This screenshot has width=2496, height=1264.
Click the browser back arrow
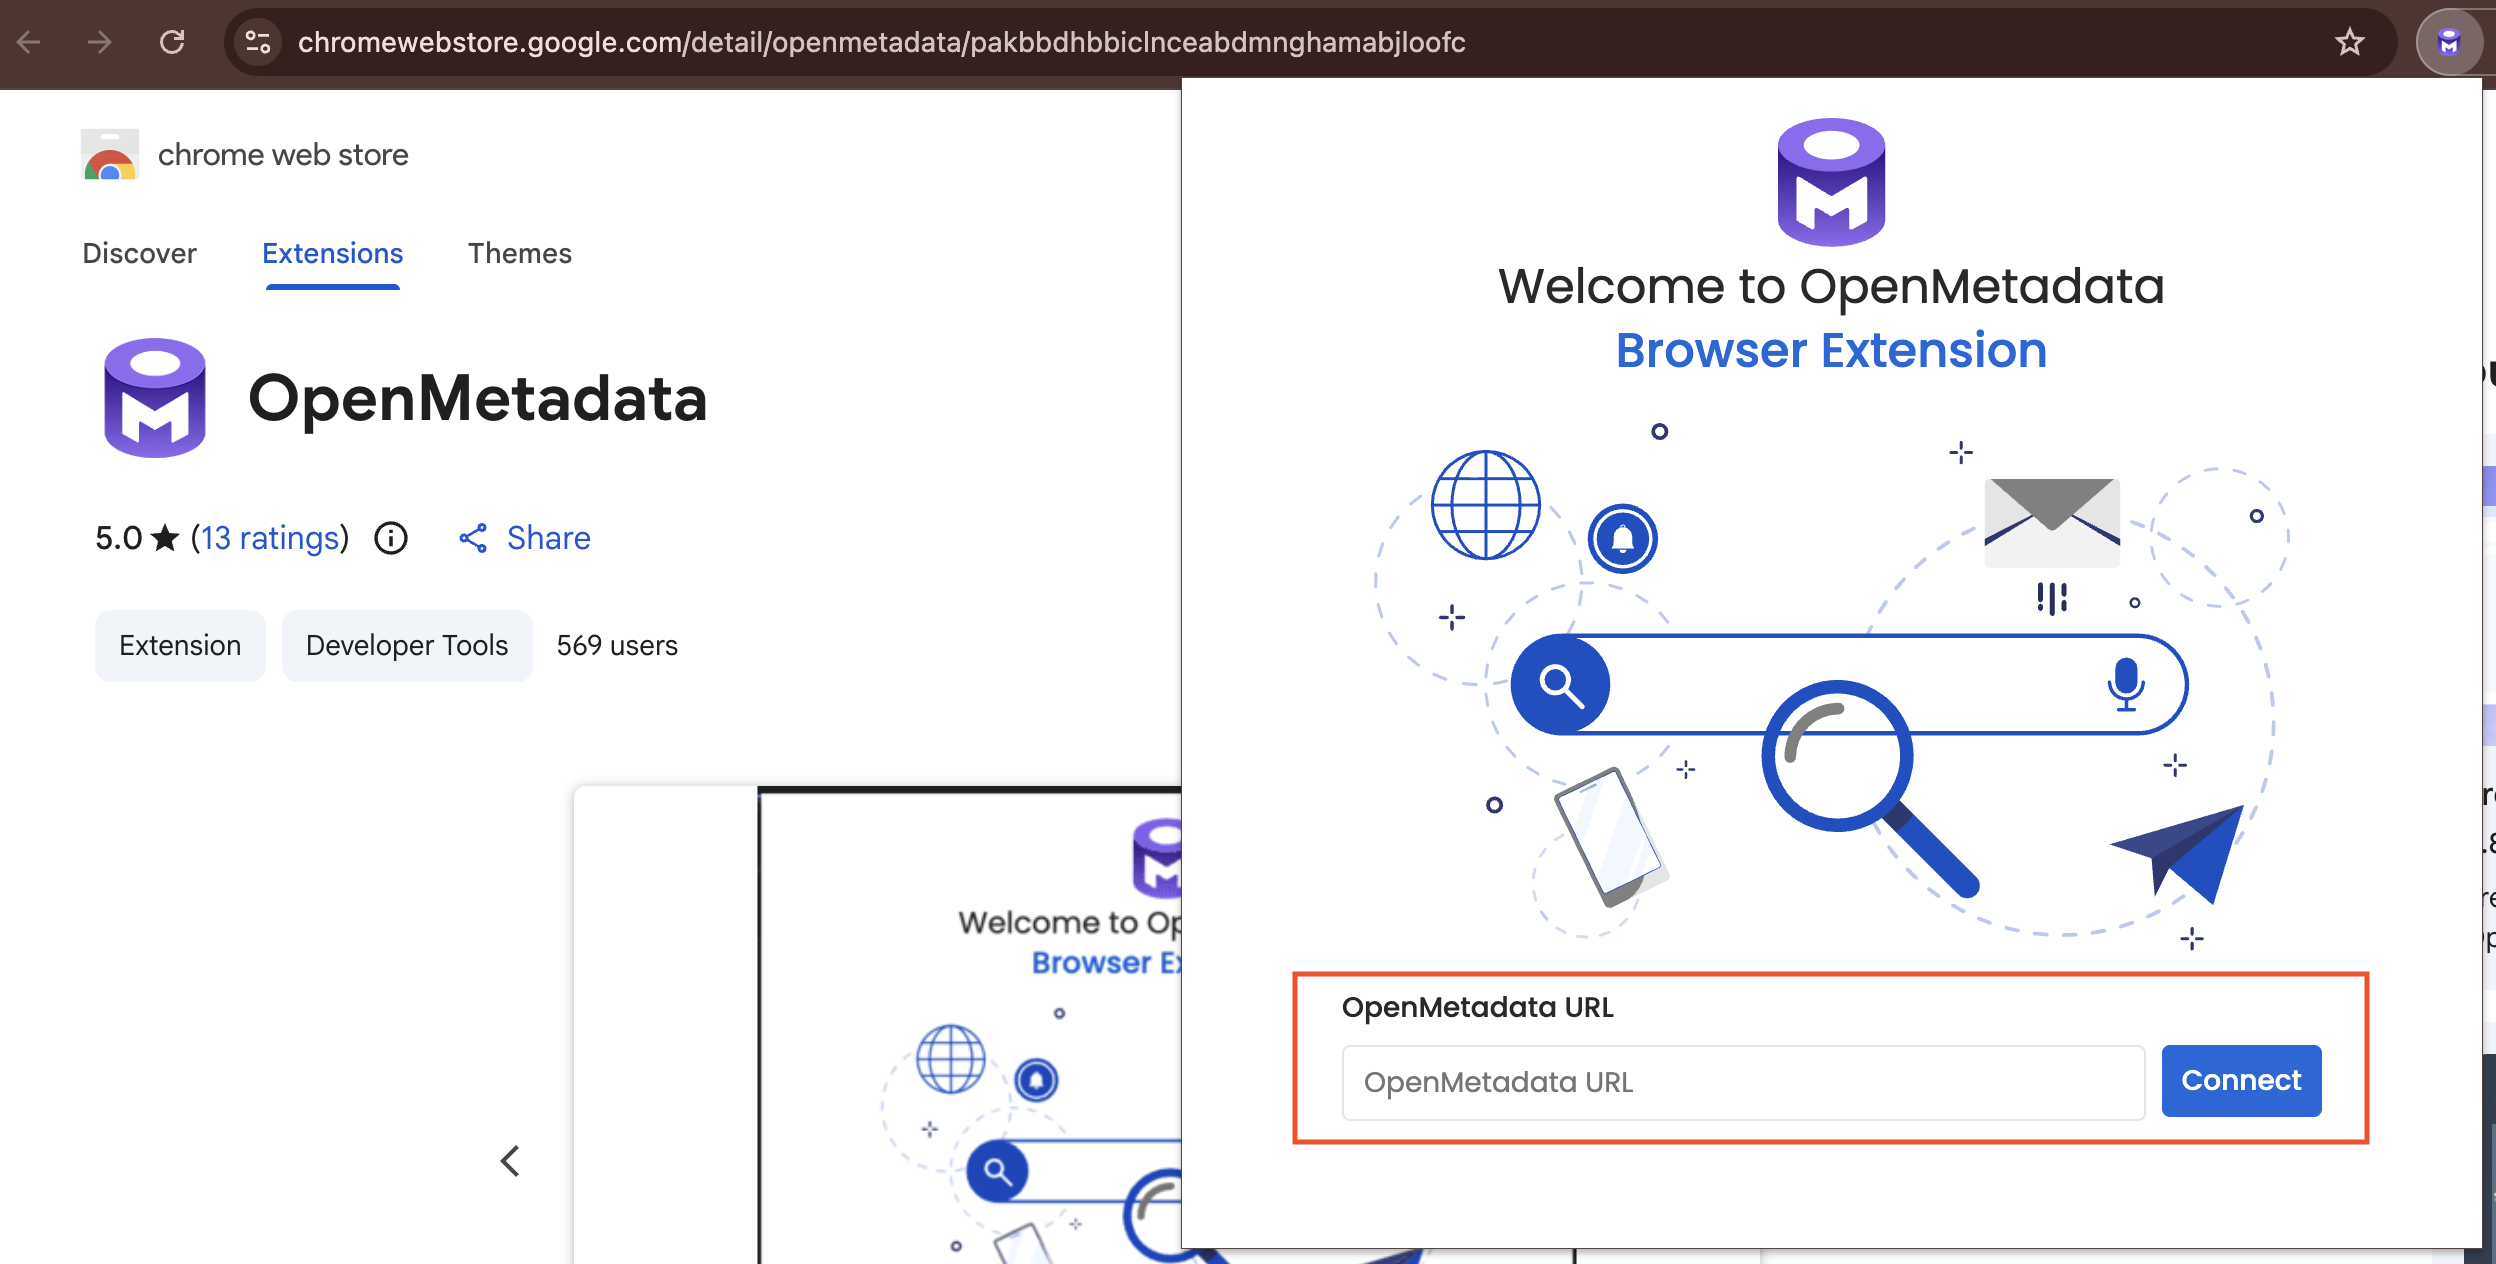tap(29, 42)
